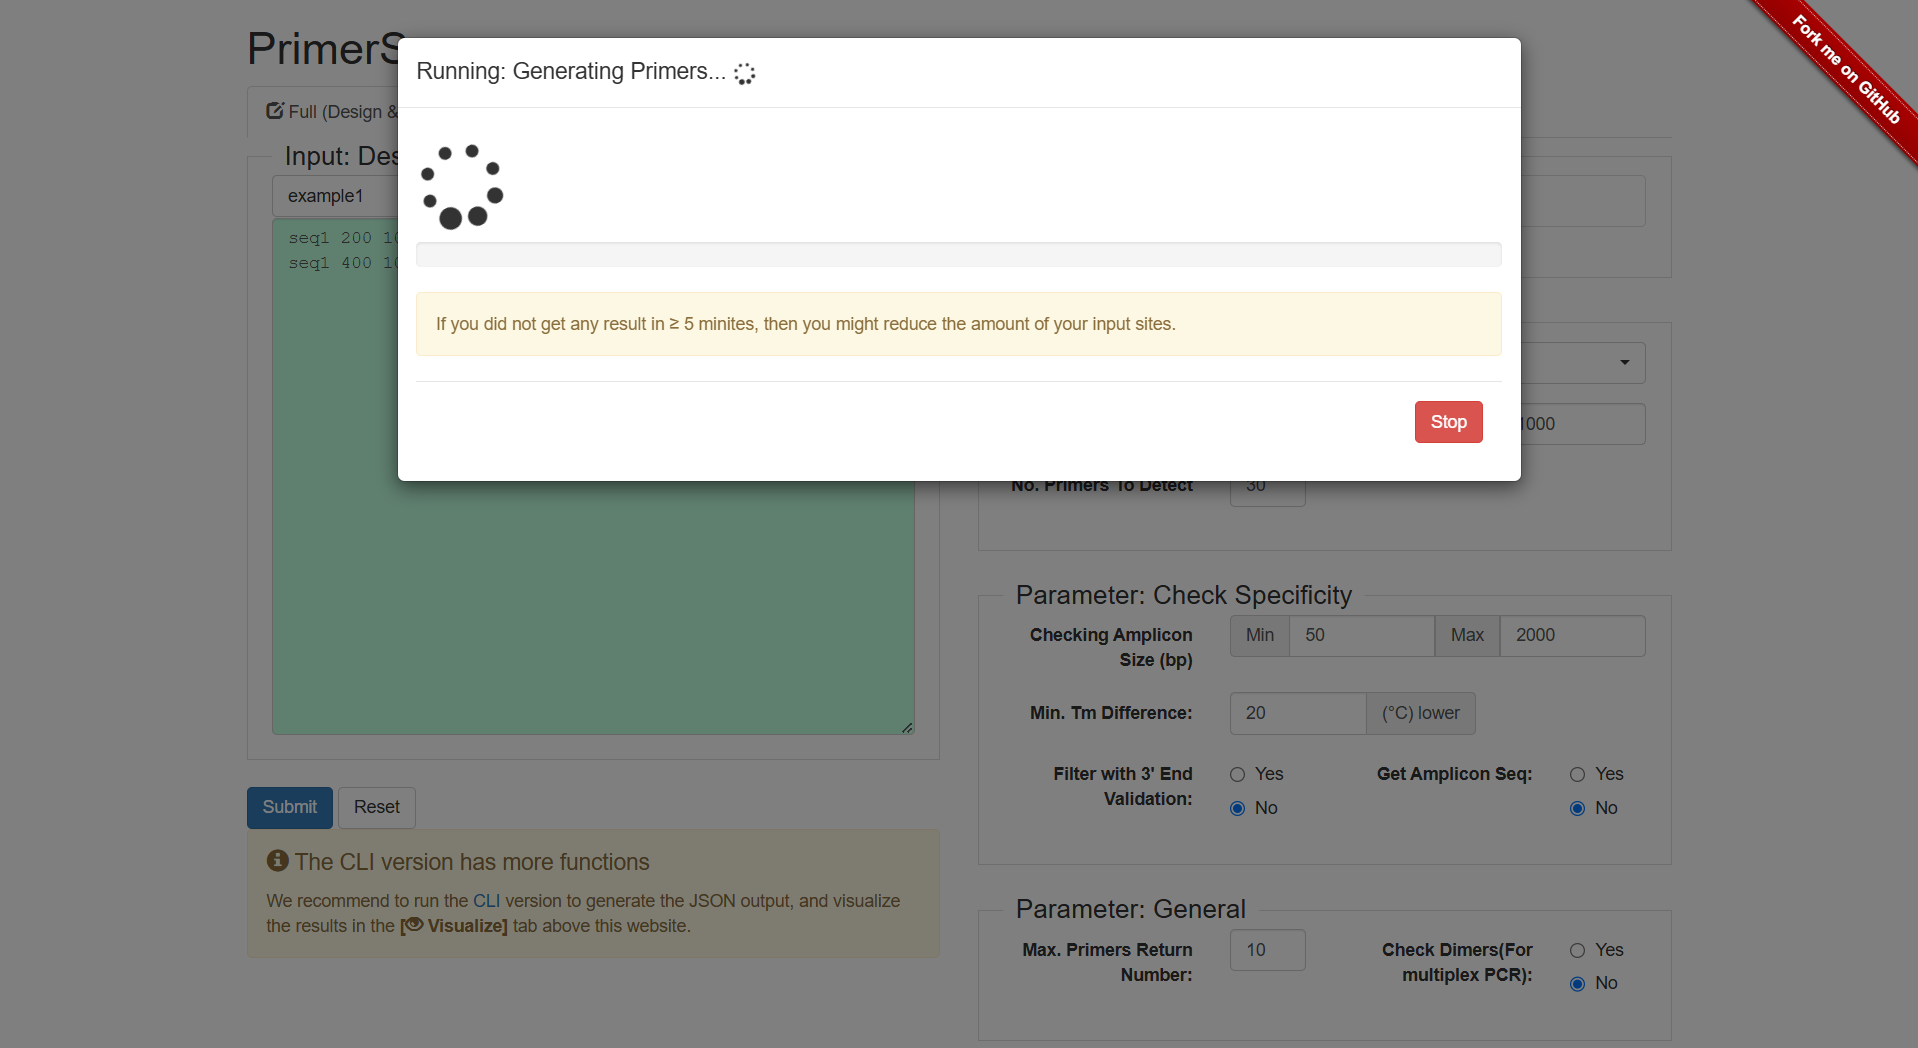Open the CLI link in the notice box
The height and width of the screenshot is (1048, 1918).
tap(486, 901)
